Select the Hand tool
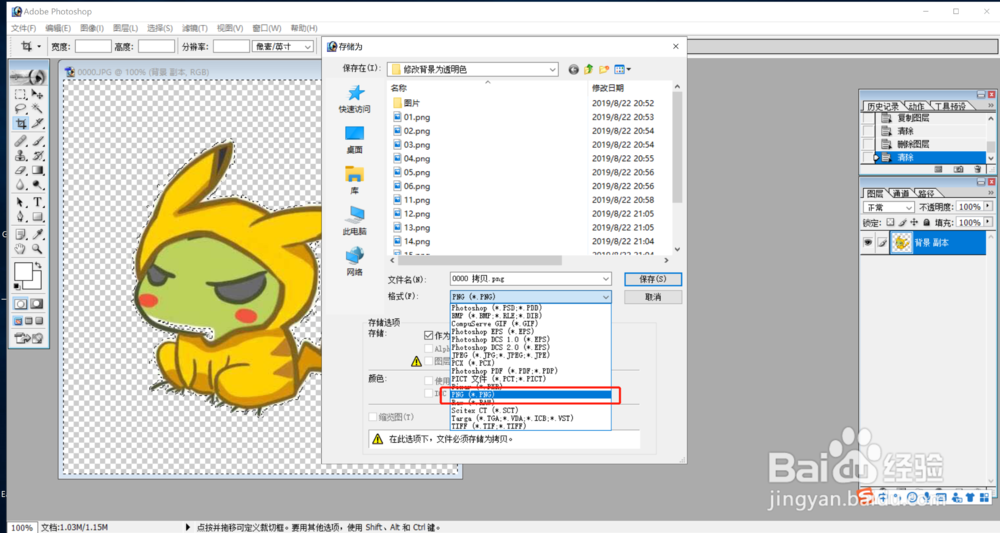This screenshot has width=1000, height=533. [x=20, y=249]
